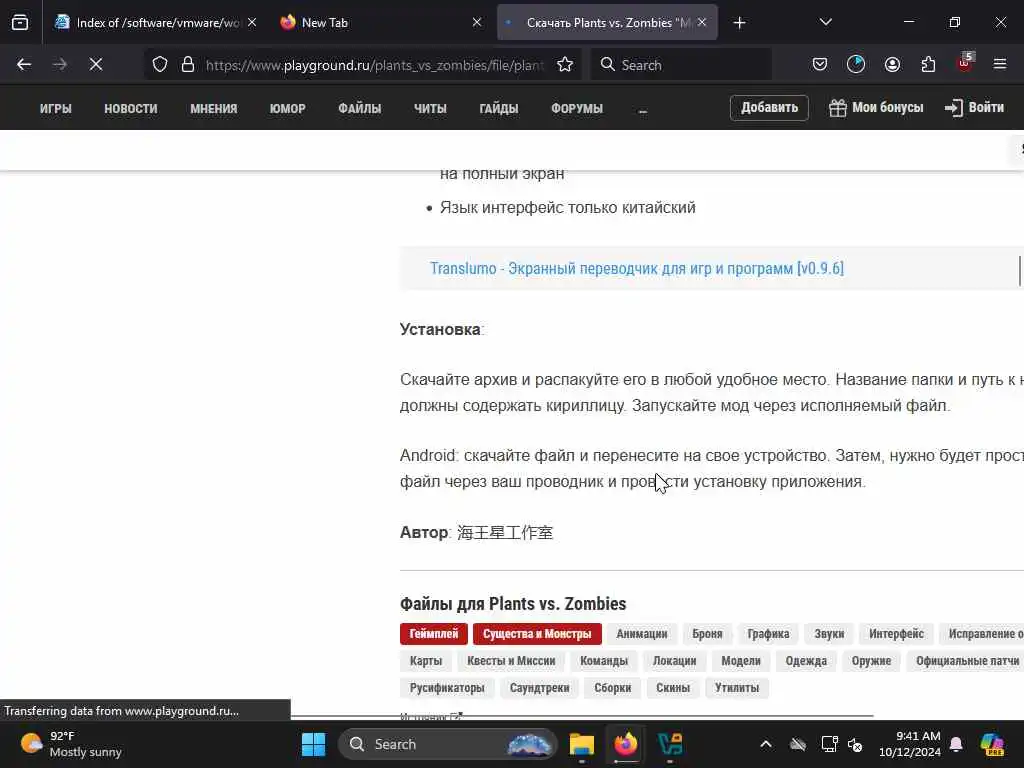Open ЧИТЫ menu section
Screen dimensions: 1024x768
[x=430, y=108]
